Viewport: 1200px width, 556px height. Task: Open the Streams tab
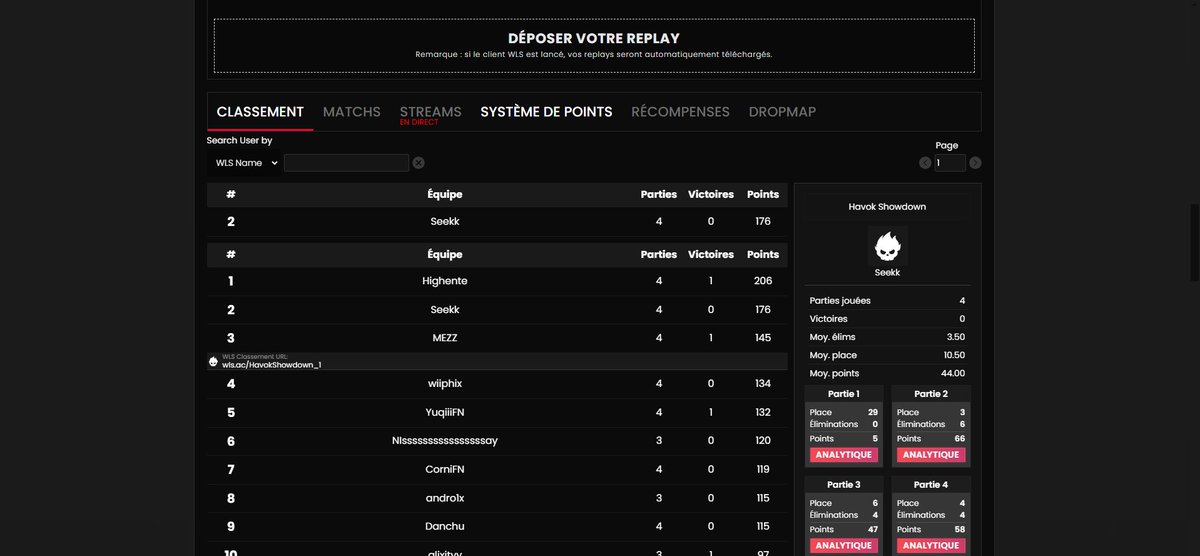(x=430, y=113)
